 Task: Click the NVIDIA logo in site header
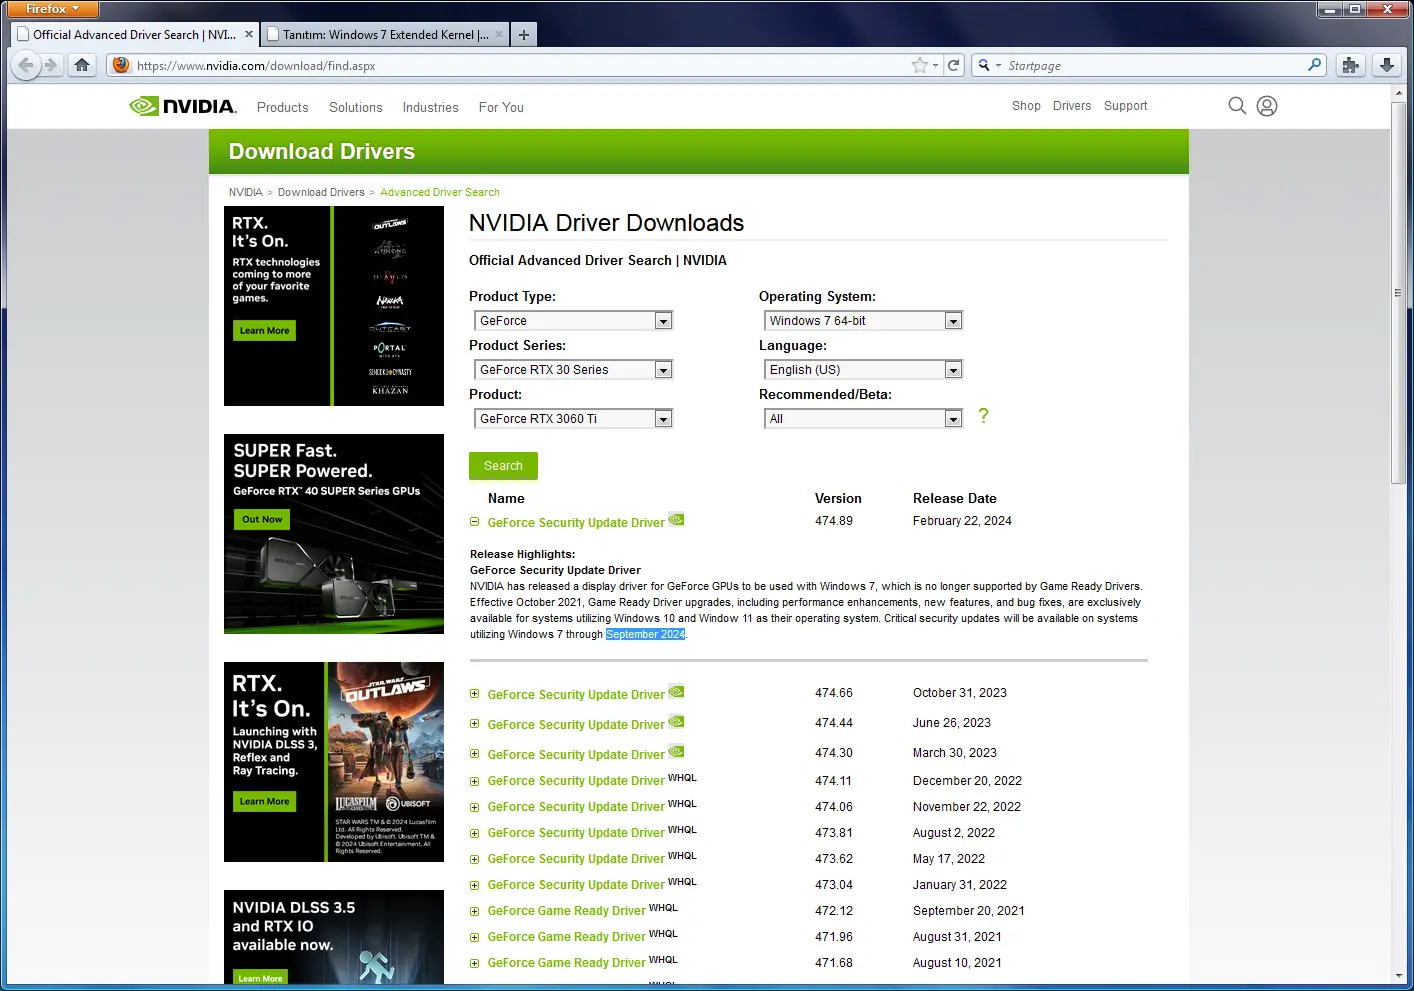183,106
